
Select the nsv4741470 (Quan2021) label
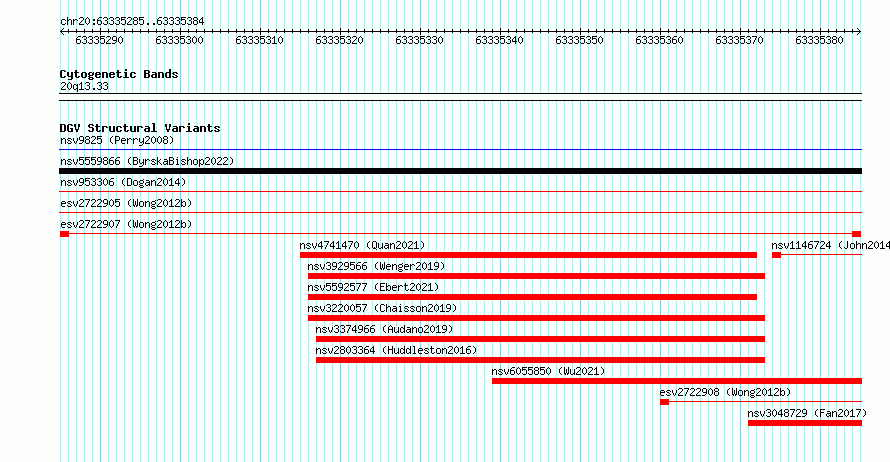[x=362, y=245]
